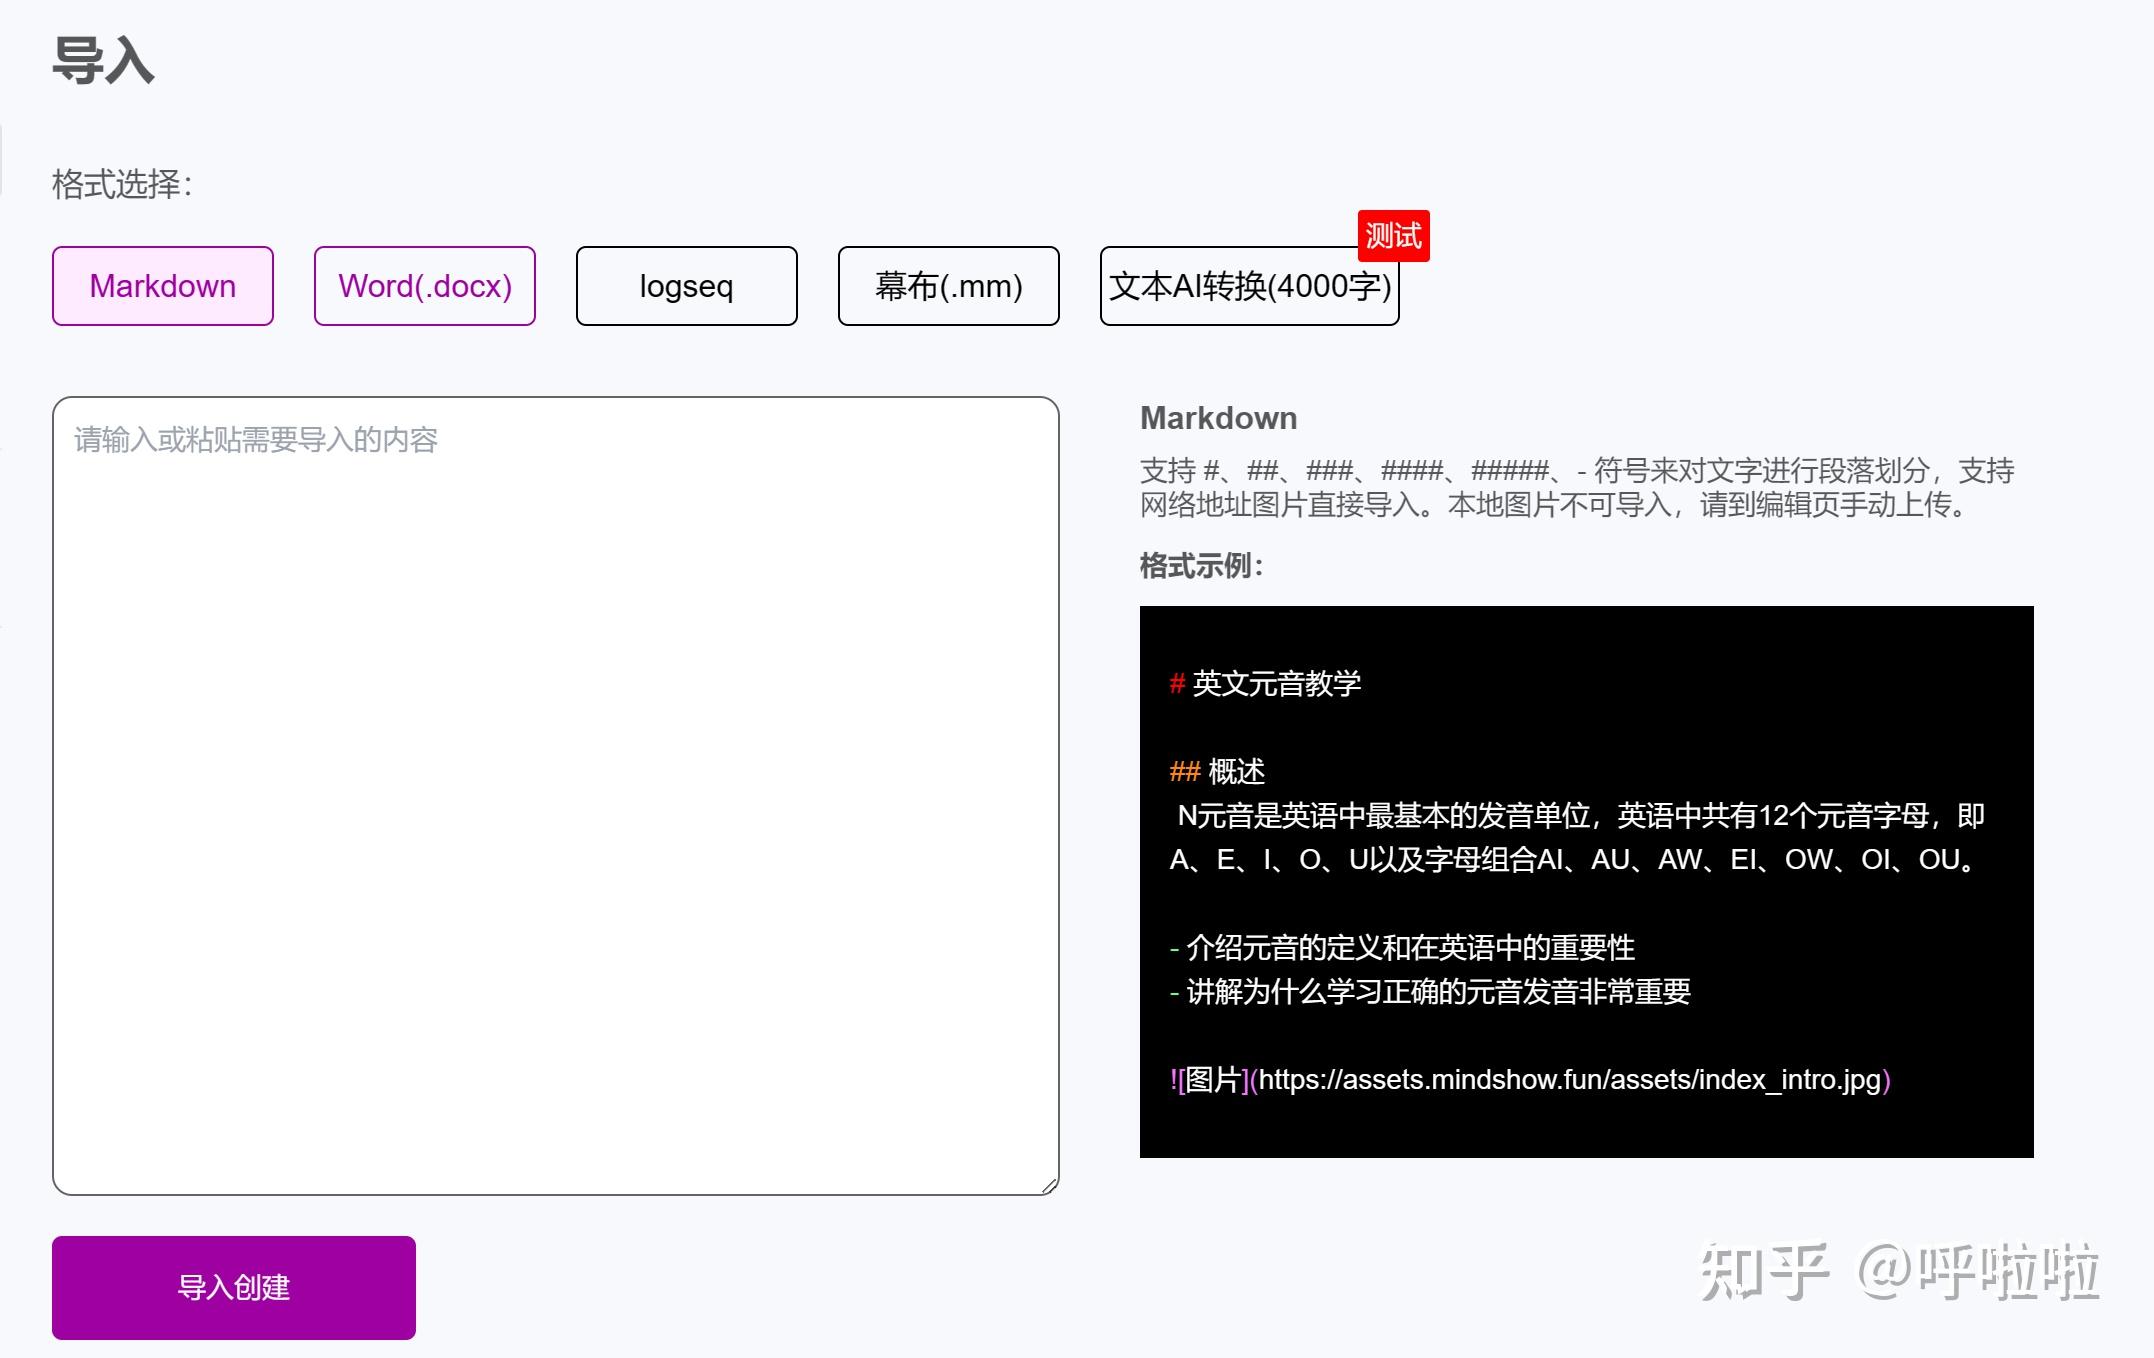Click the 格式示例 label

(x=1202, y=566)
